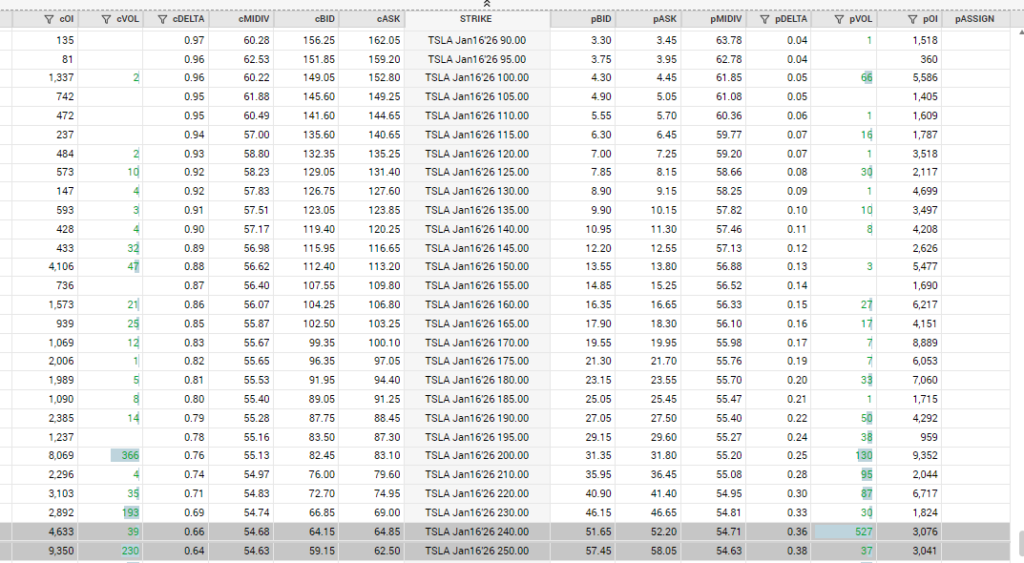Click the pBID value 57.45

598,551
